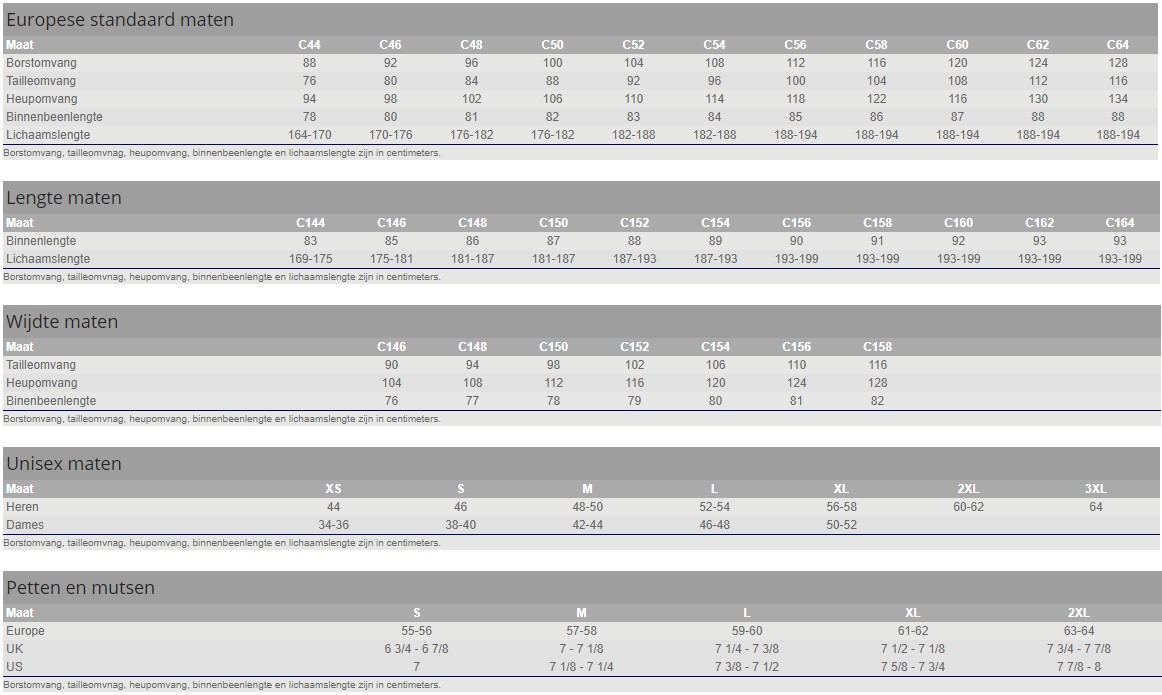Select the XS column header in Unisex maten
The height and width of the screenshot is (695, 1162).
(x=333, y=489)
